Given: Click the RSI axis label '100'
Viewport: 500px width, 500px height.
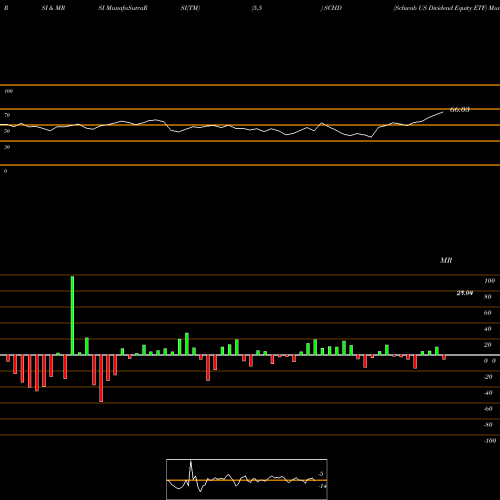Looking at the screenshot, I should coord(8,91).
